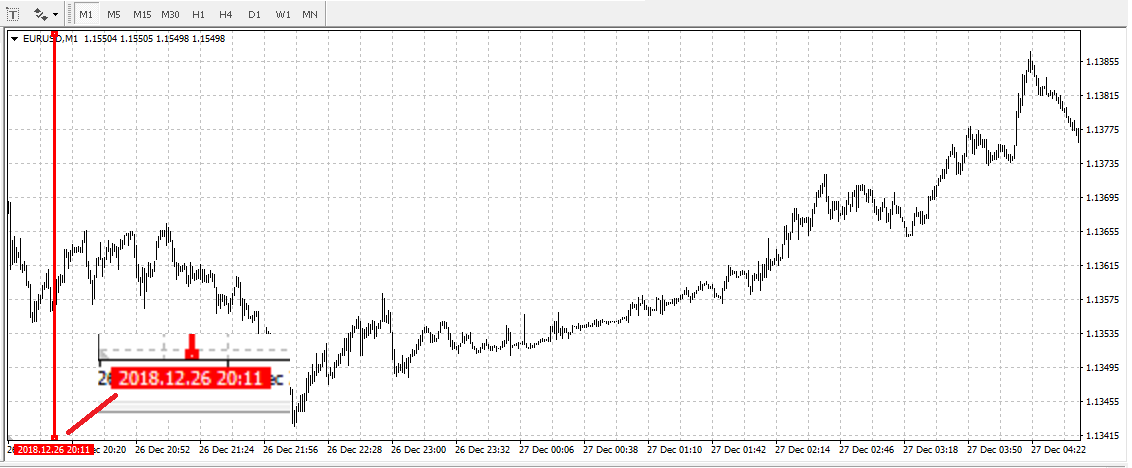This screenshot has height=468, width=1132.
Task: Click the 27 Dec 03:50 time label
Action: click(996, 449)
